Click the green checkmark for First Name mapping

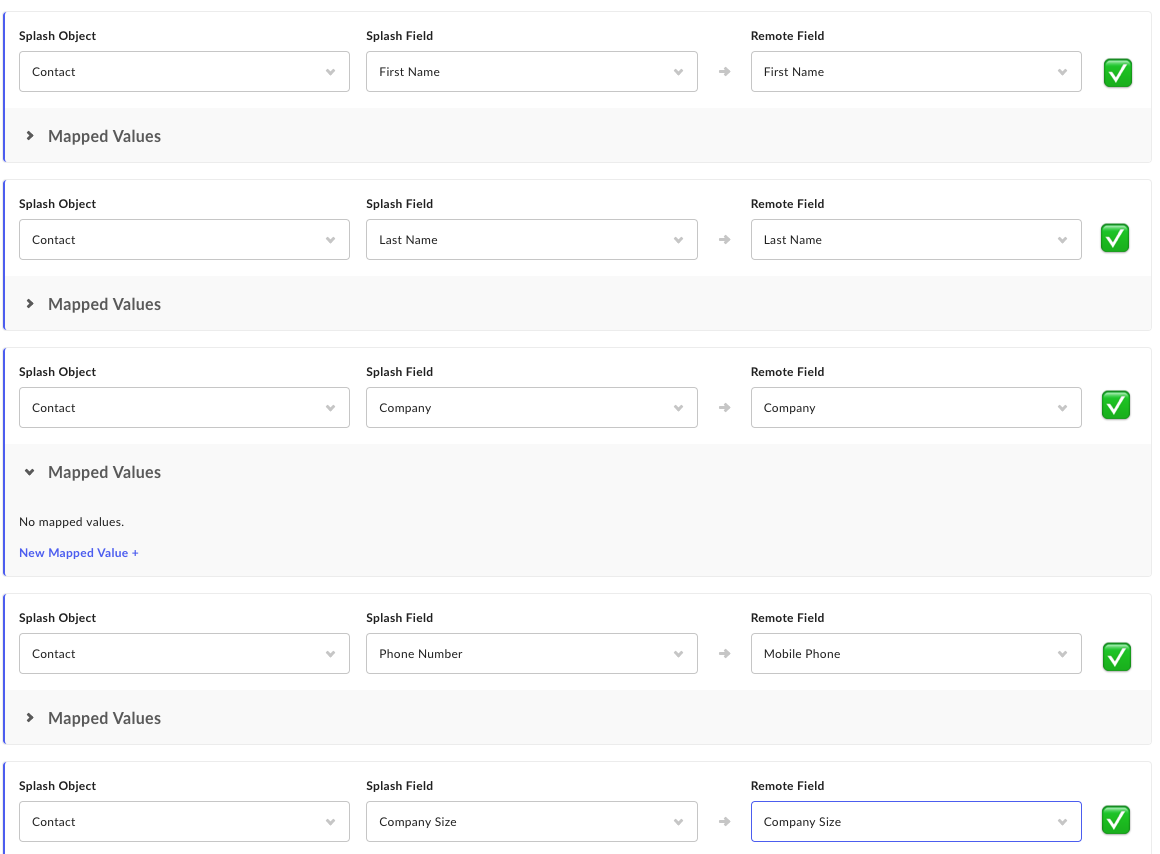coord(1117,73)
